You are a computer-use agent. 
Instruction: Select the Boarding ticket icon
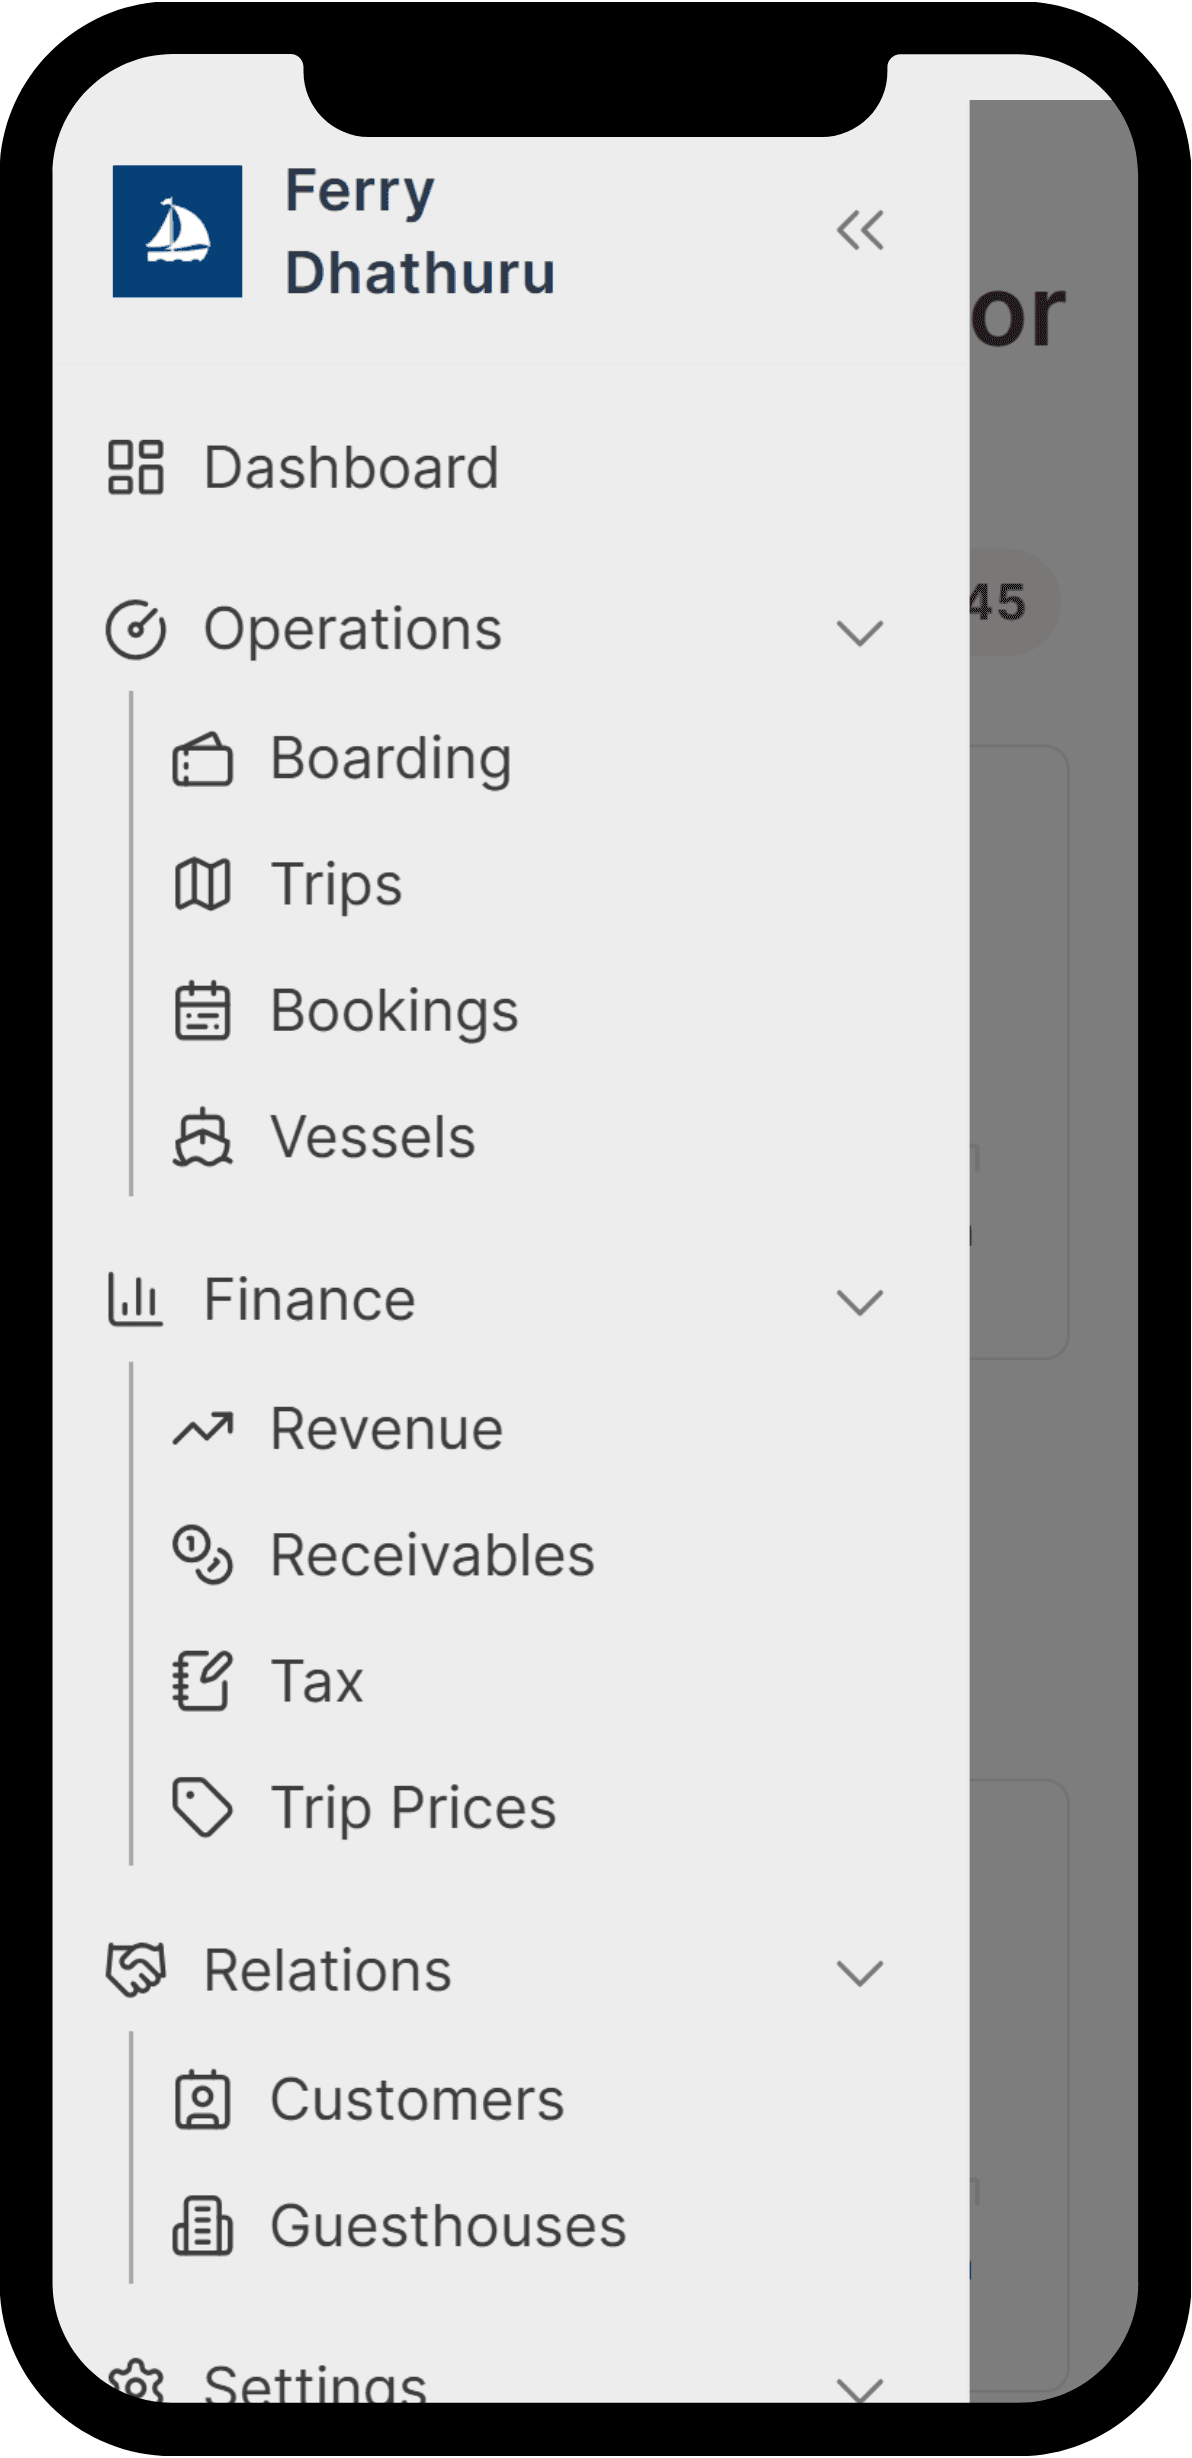(203, 758)
